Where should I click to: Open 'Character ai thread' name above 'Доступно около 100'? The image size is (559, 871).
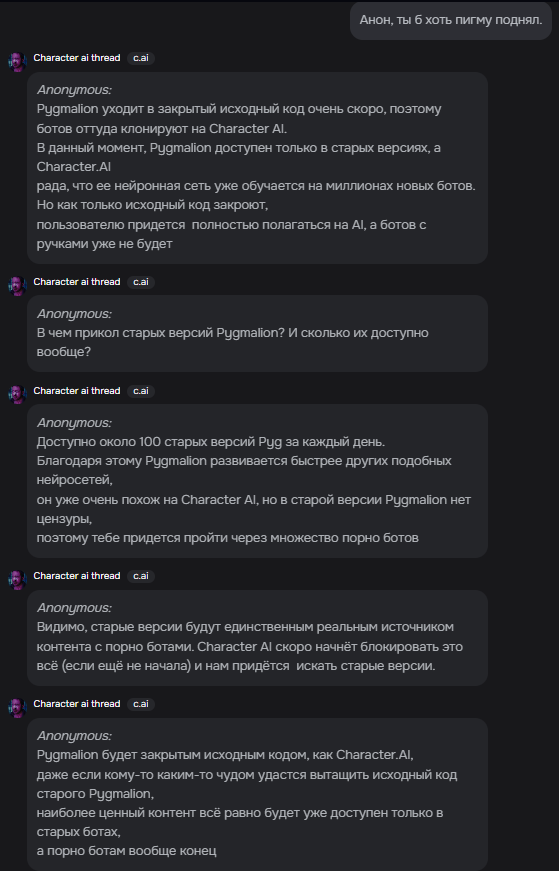coord(77,391)
